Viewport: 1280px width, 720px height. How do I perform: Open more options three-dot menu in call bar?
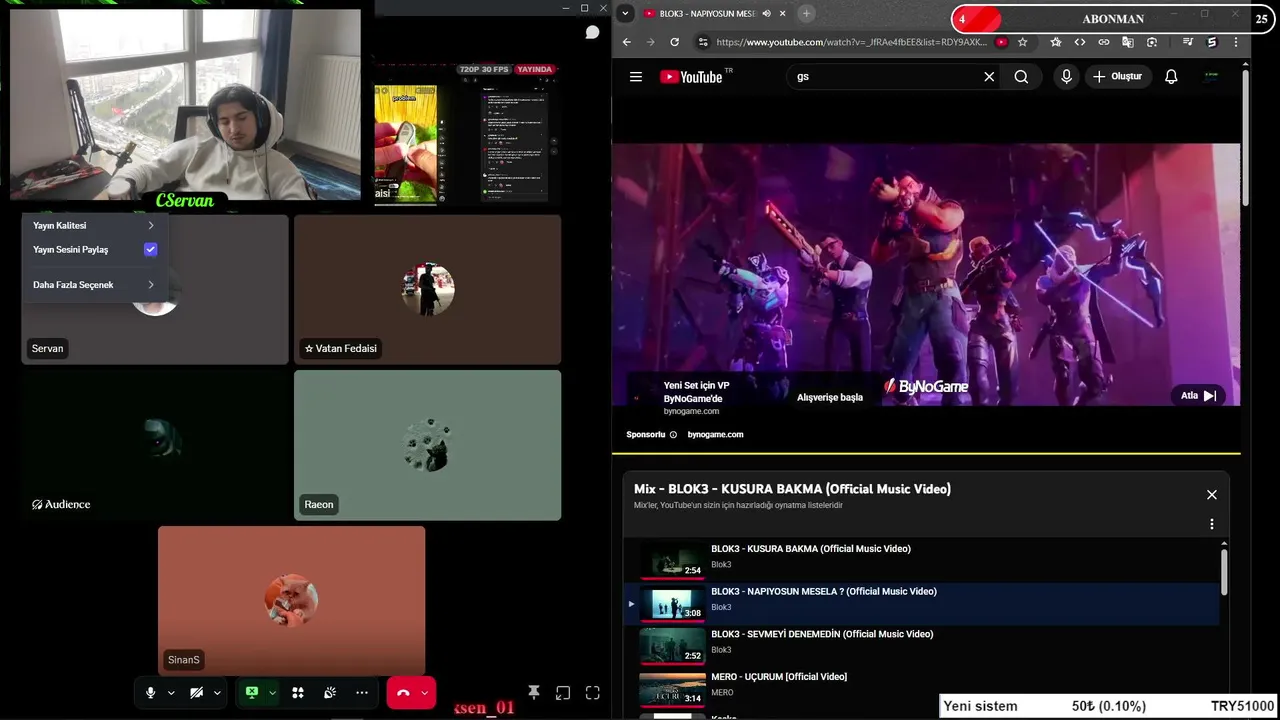click(x=362, y=692)
